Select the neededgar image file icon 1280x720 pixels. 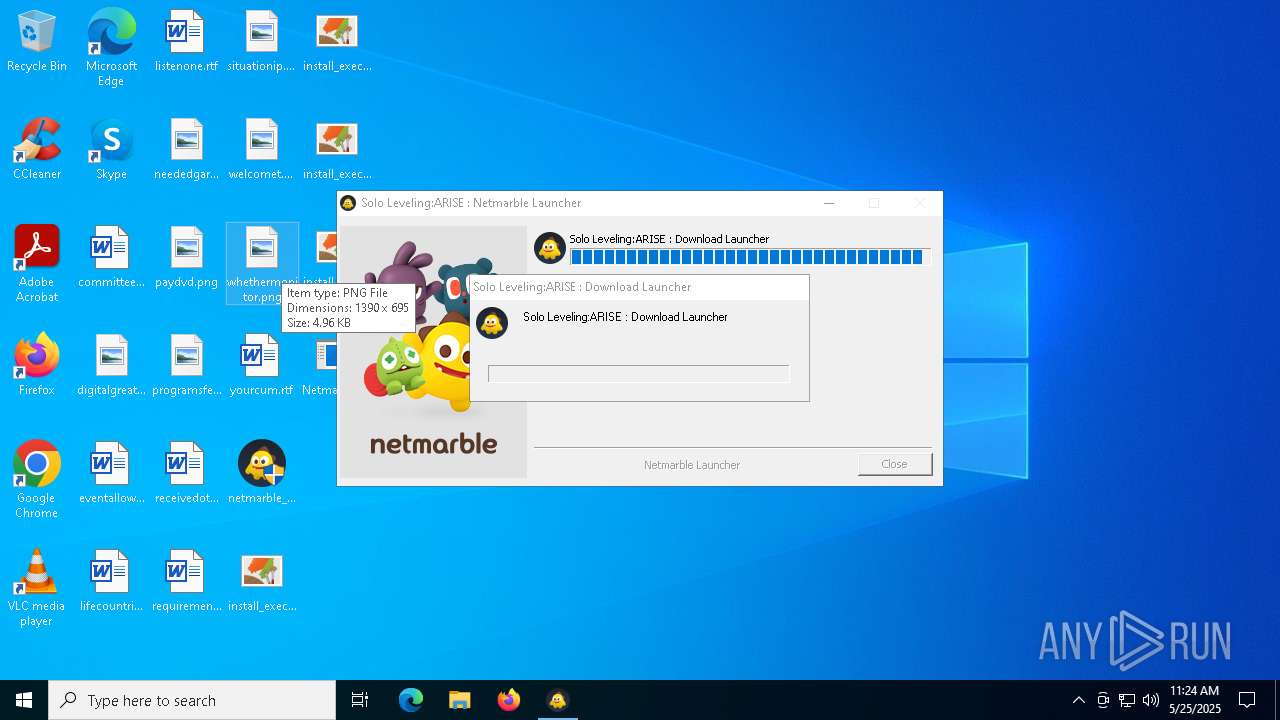[186, 150]
